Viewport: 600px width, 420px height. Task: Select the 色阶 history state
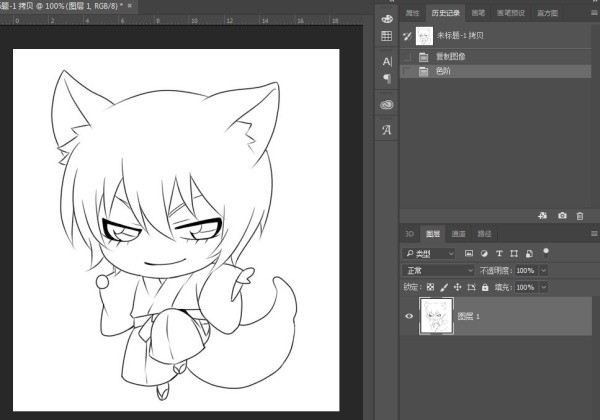pos(443,72)
